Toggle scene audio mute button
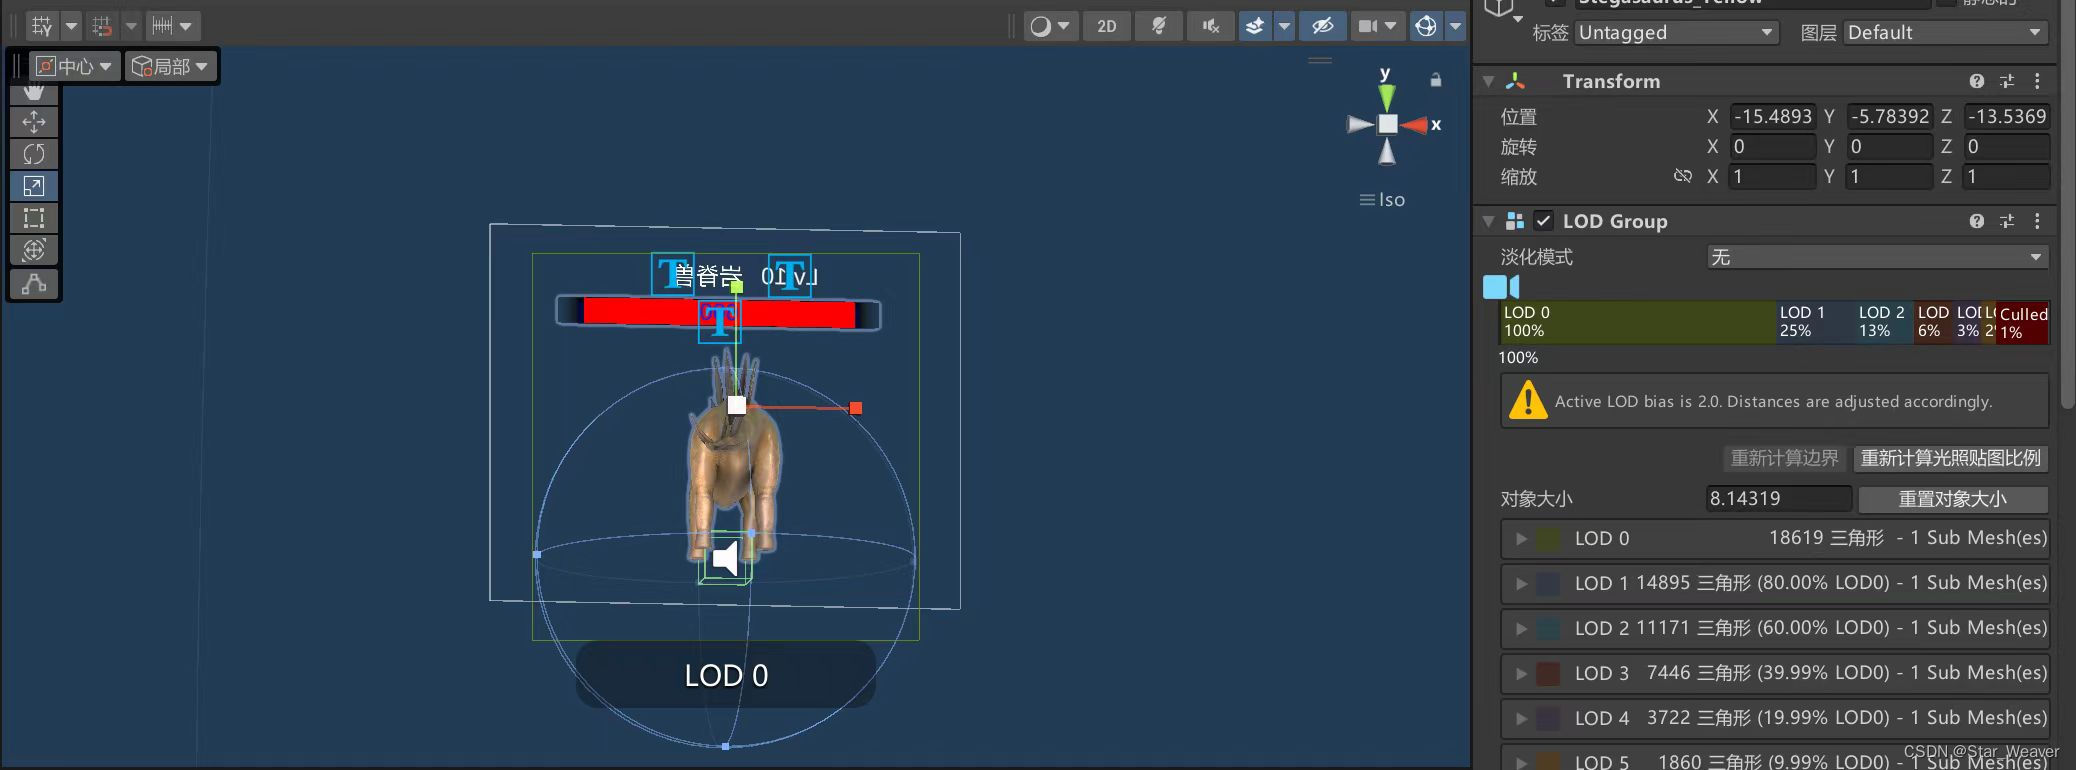Image resolution: width=2076 pixels, height=770 pixels. pos(1211,26)
